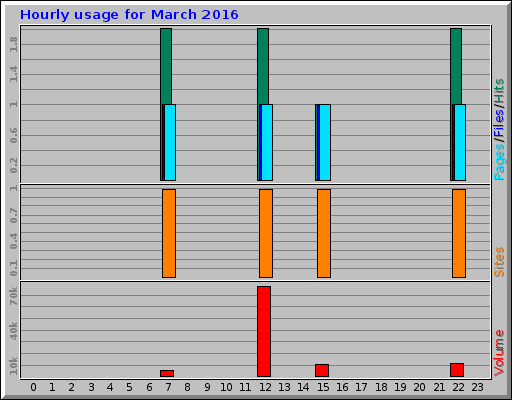This screenshot has height=400, width=512.
Task: Click hour label "5" on the x-axis
Action: [129, 387]
